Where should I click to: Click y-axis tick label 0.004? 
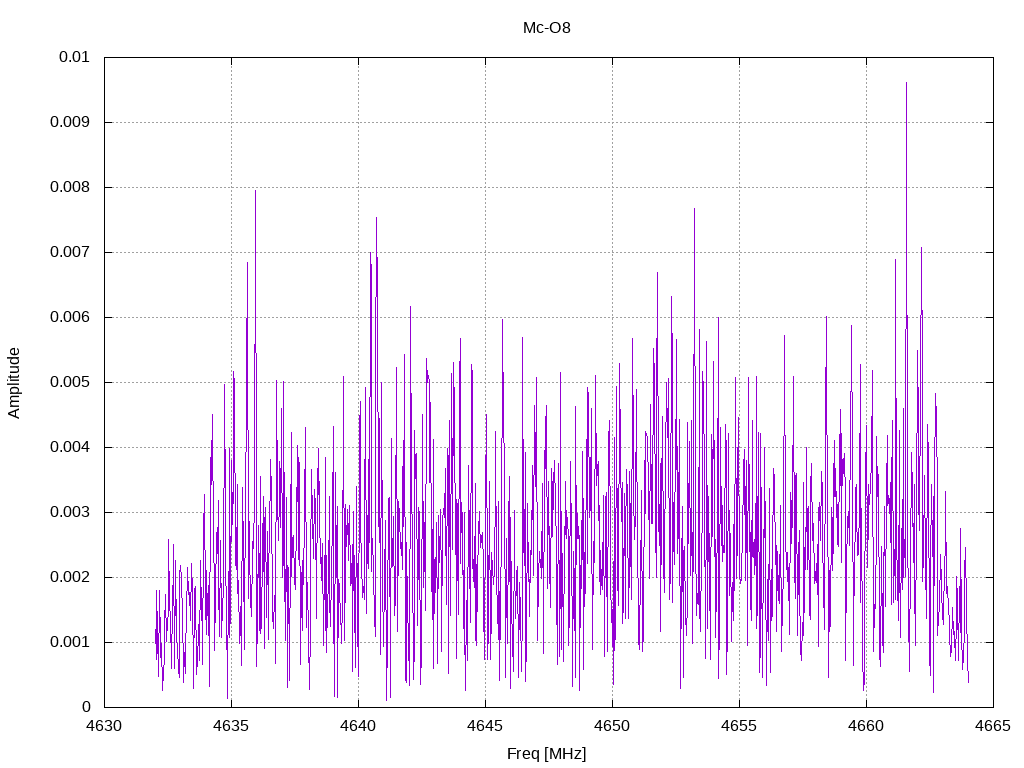click(x=70, y=447)
